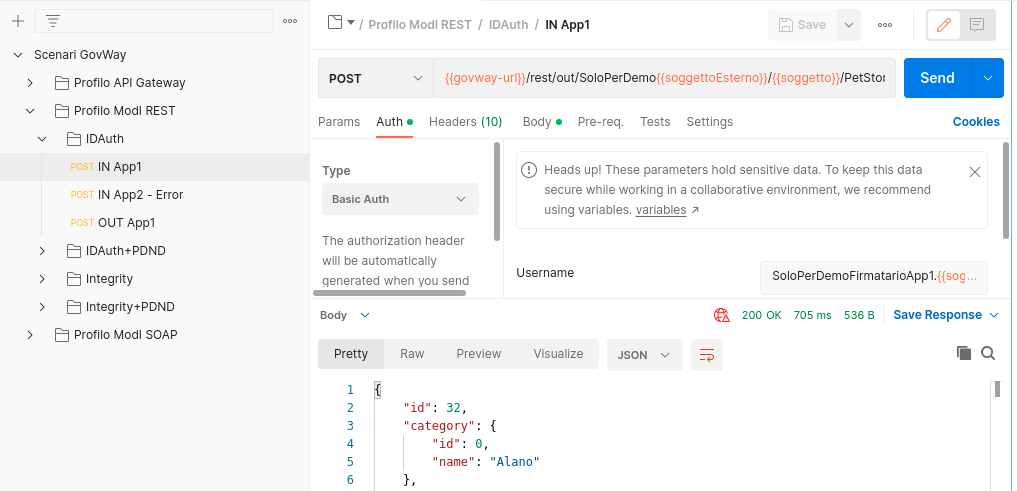Open the Basic Auth type dropdown

click(x=400, y=199)
